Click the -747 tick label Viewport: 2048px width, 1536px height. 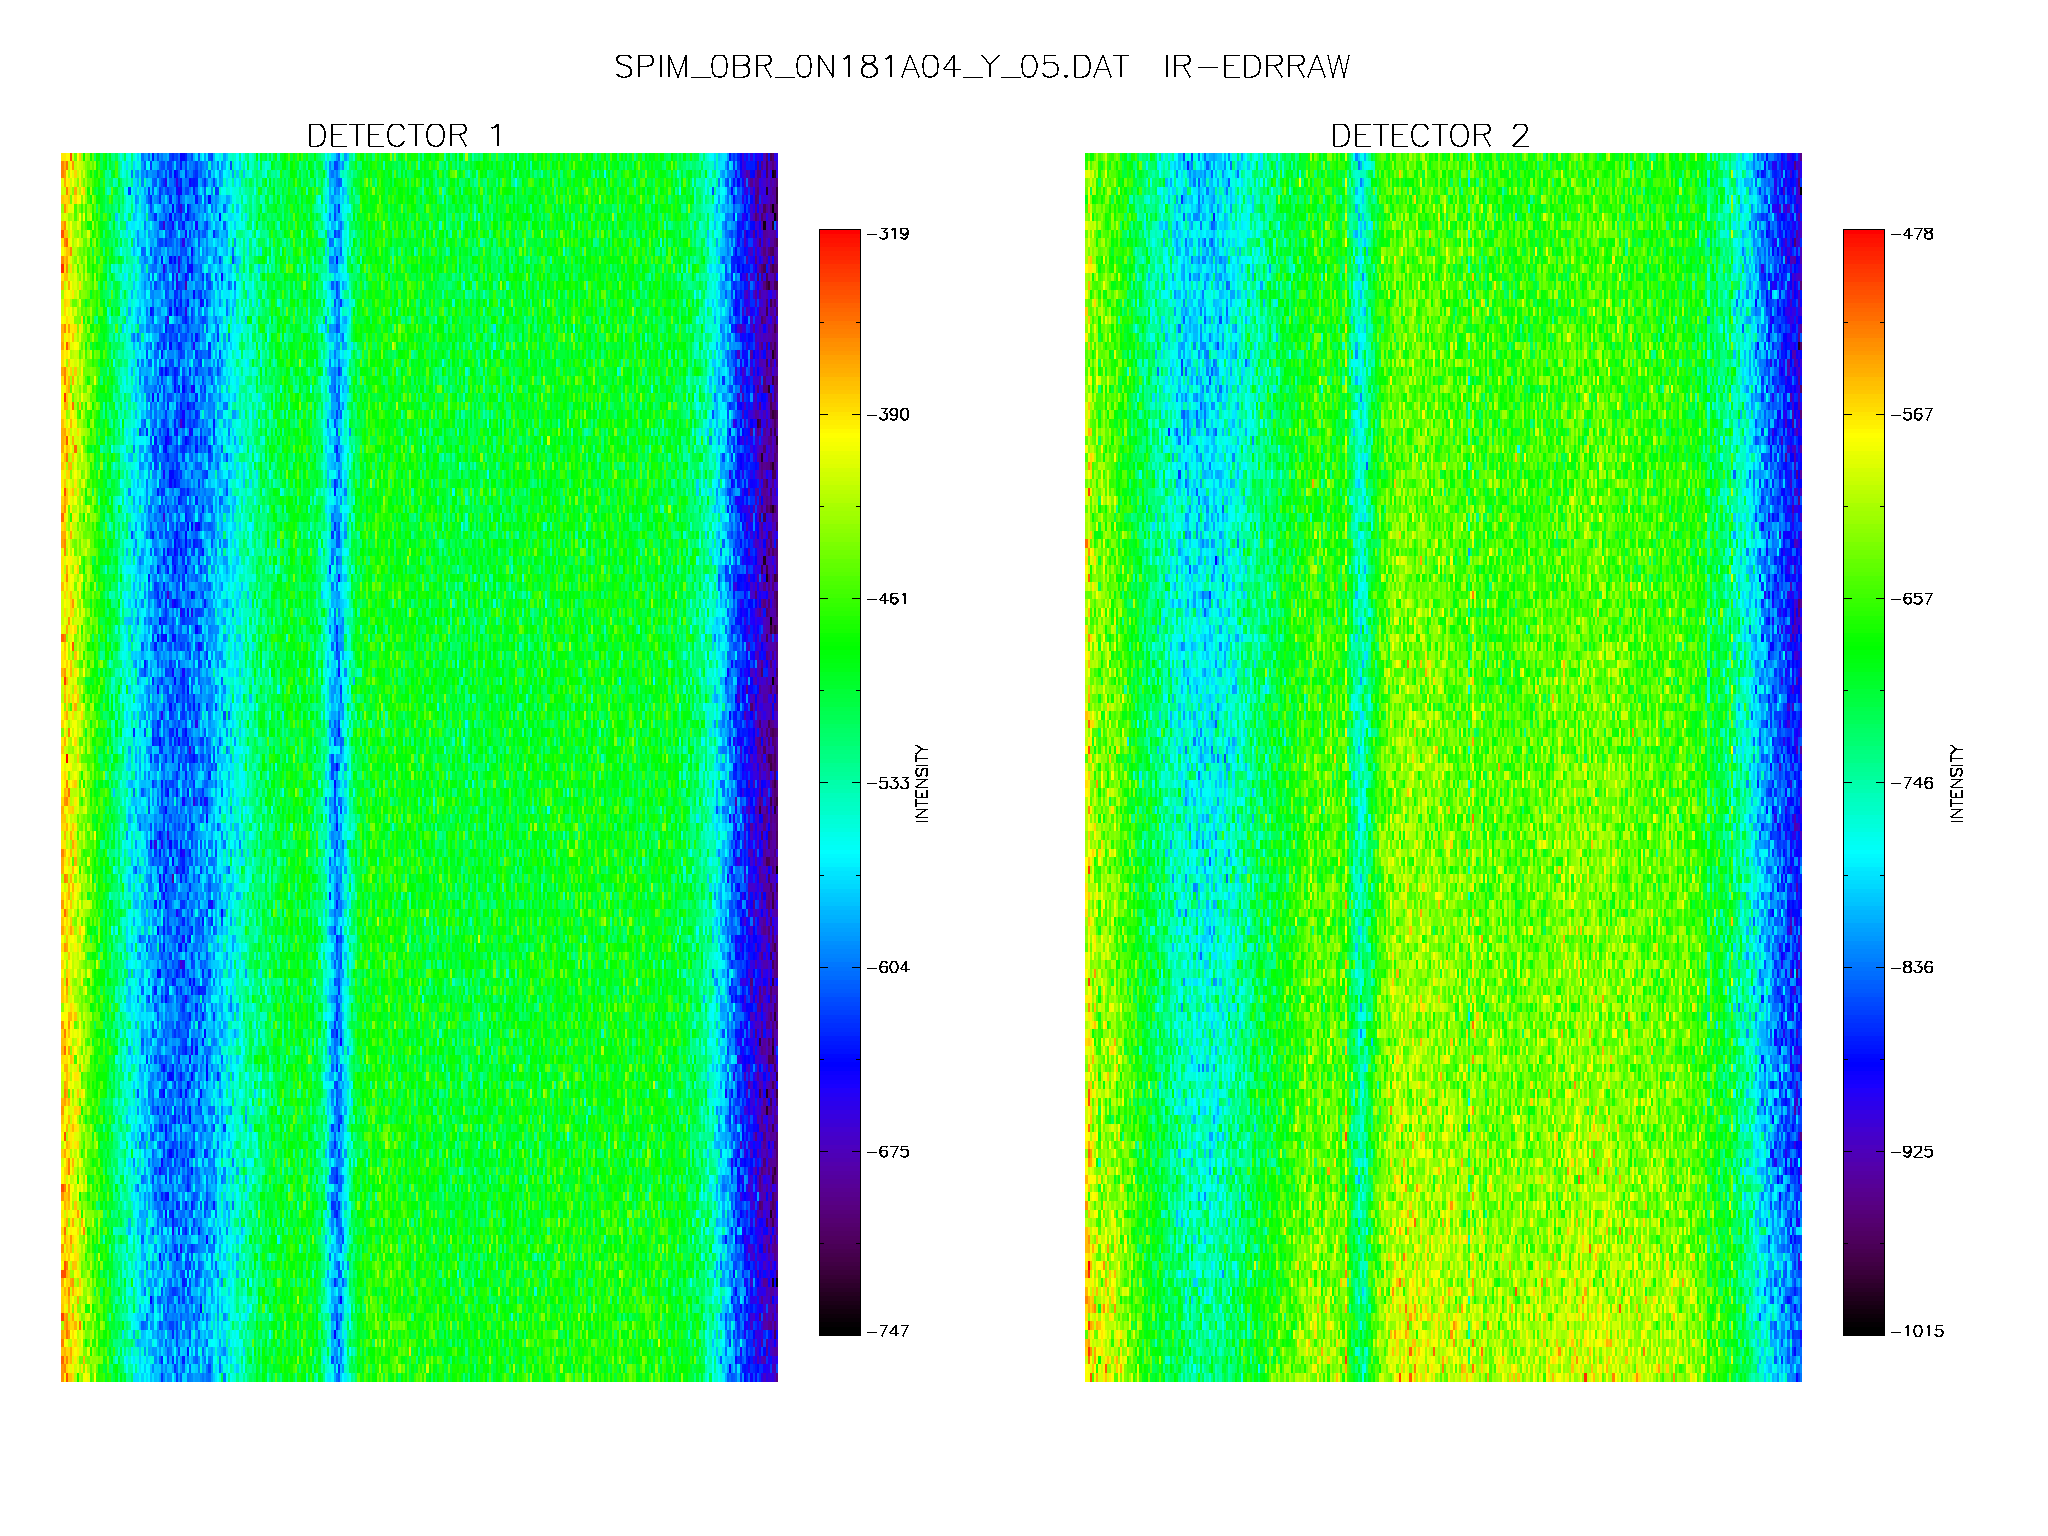click(888, 1331)
